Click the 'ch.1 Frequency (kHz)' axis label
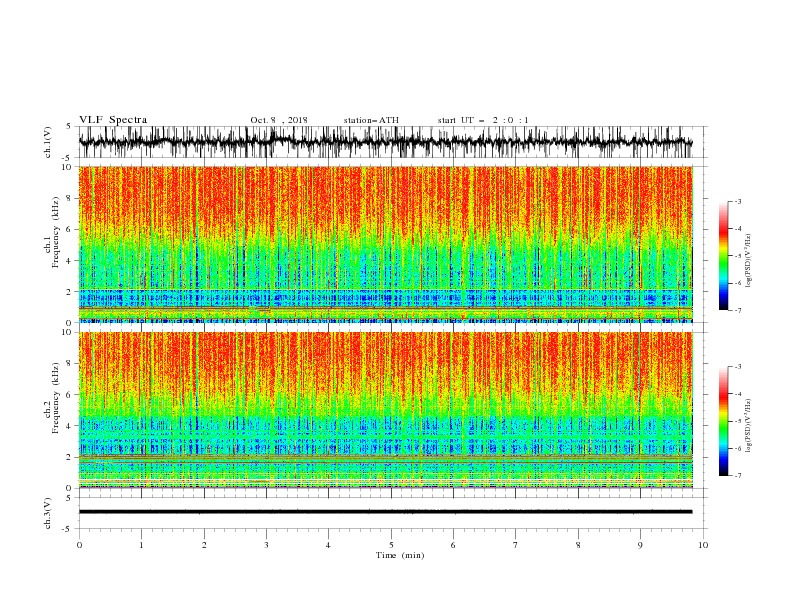 53,233
